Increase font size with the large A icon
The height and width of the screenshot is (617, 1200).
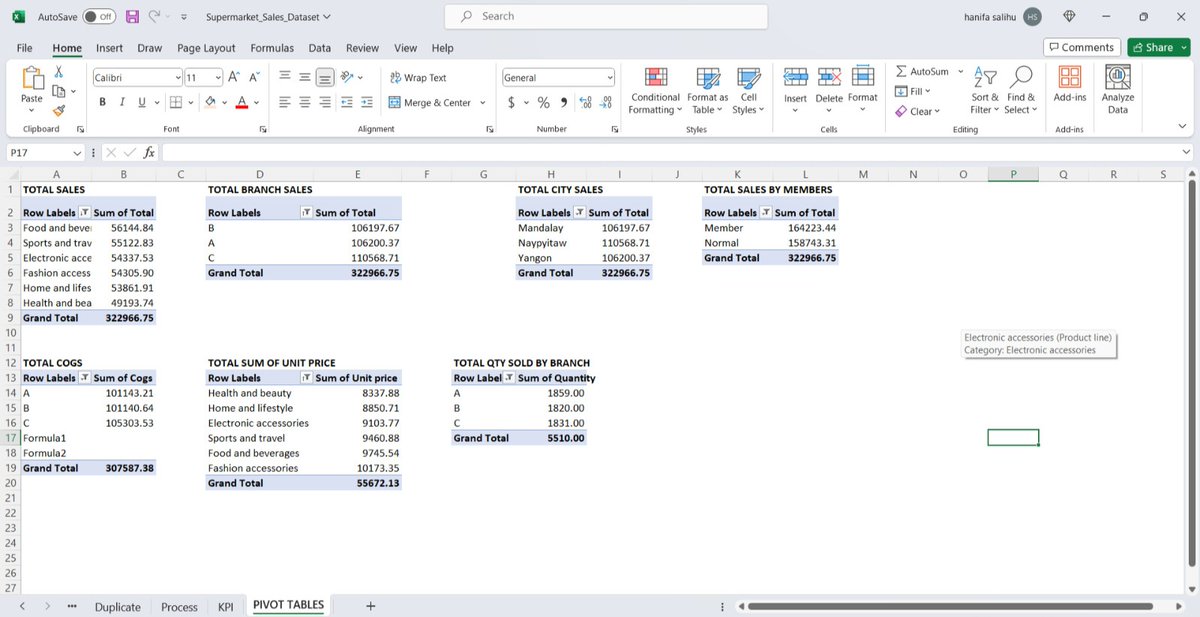tap(233, 77)
